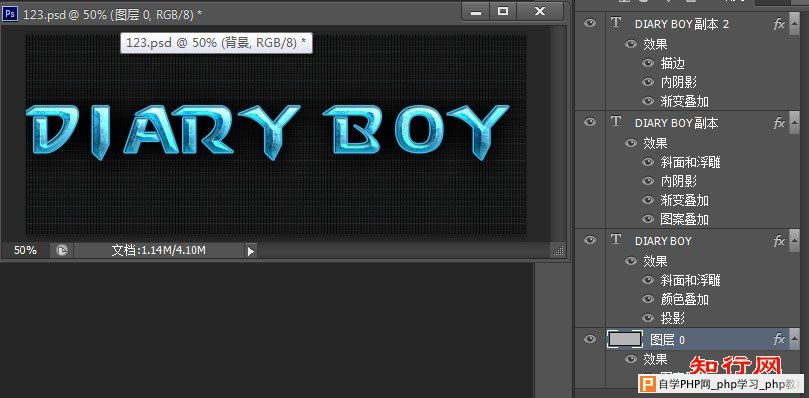Toggle 效果 visibility under DIARY BOY 副本 2

pyautogui.click(x=630, y=44)
